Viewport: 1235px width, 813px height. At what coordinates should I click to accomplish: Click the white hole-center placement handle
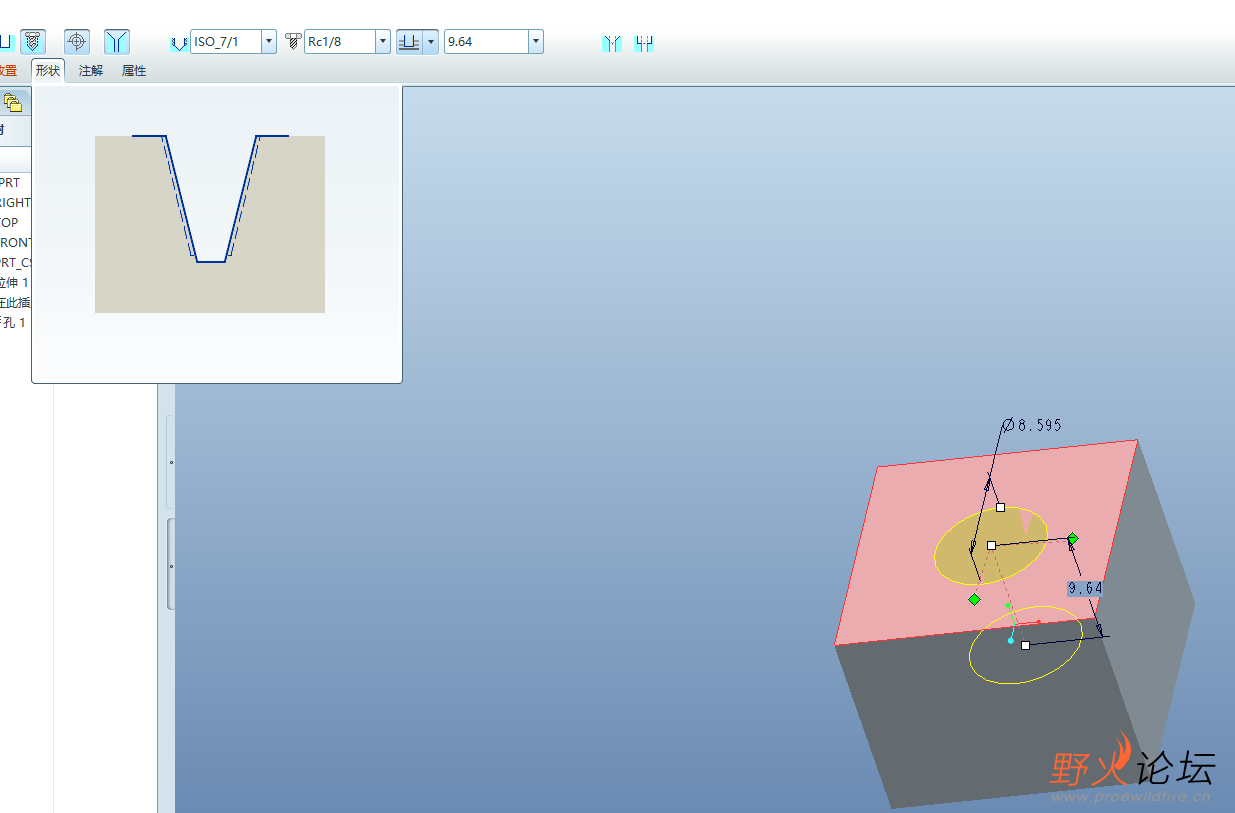(991, 545)
